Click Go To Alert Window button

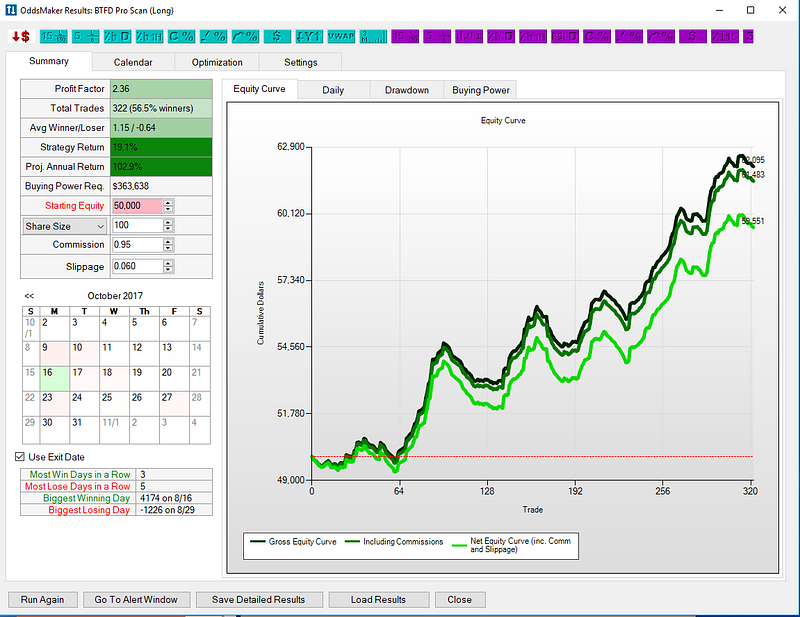(136, 600)
